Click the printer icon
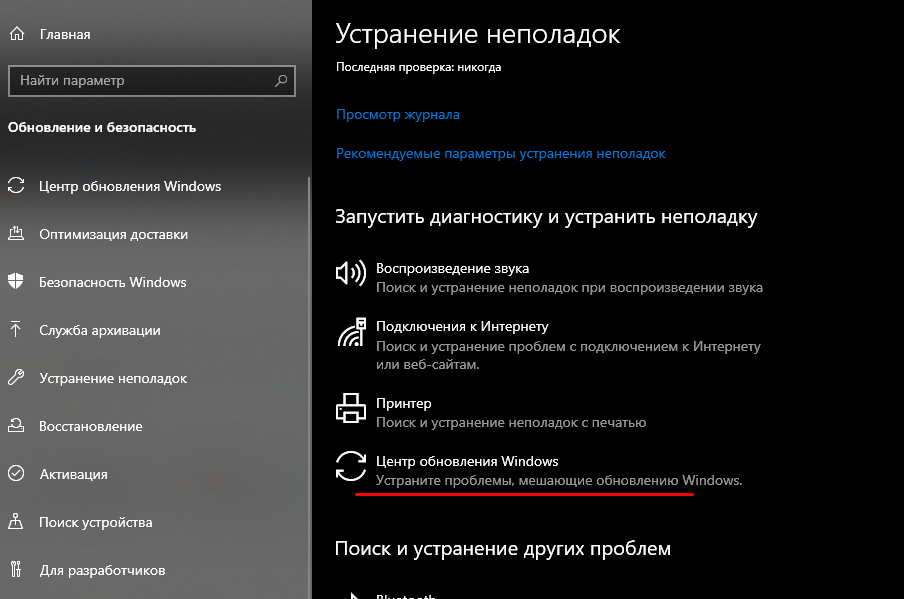The height and width of the screenshot is (599, 904). click(x=351, y=408)
